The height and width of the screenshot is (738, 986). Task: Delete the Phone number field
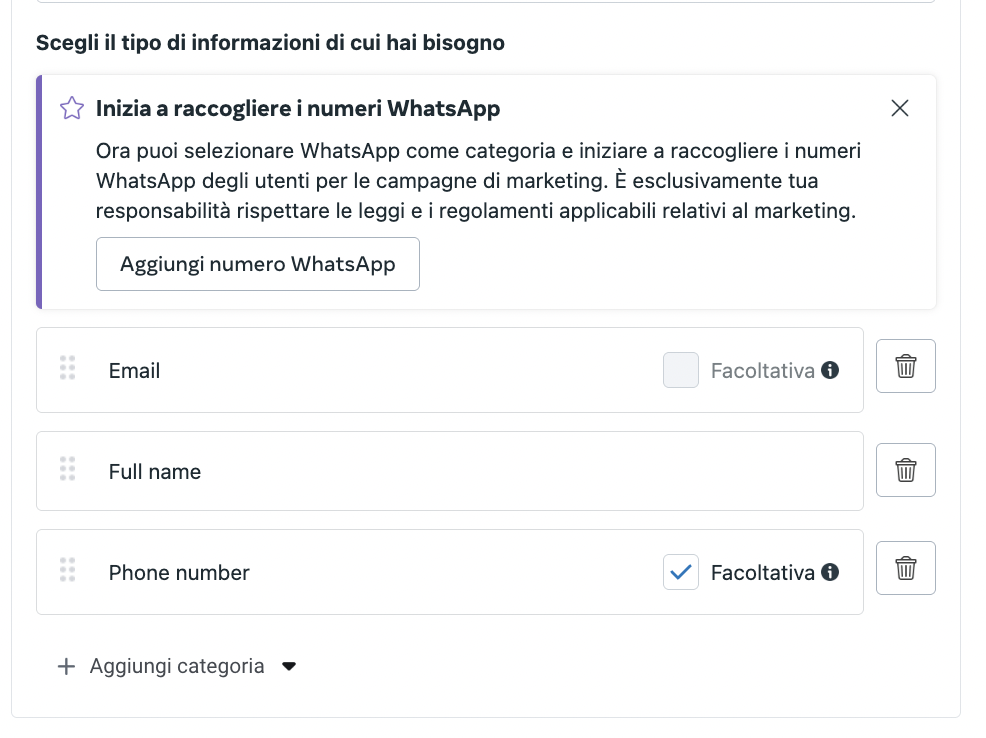[905, 568]
